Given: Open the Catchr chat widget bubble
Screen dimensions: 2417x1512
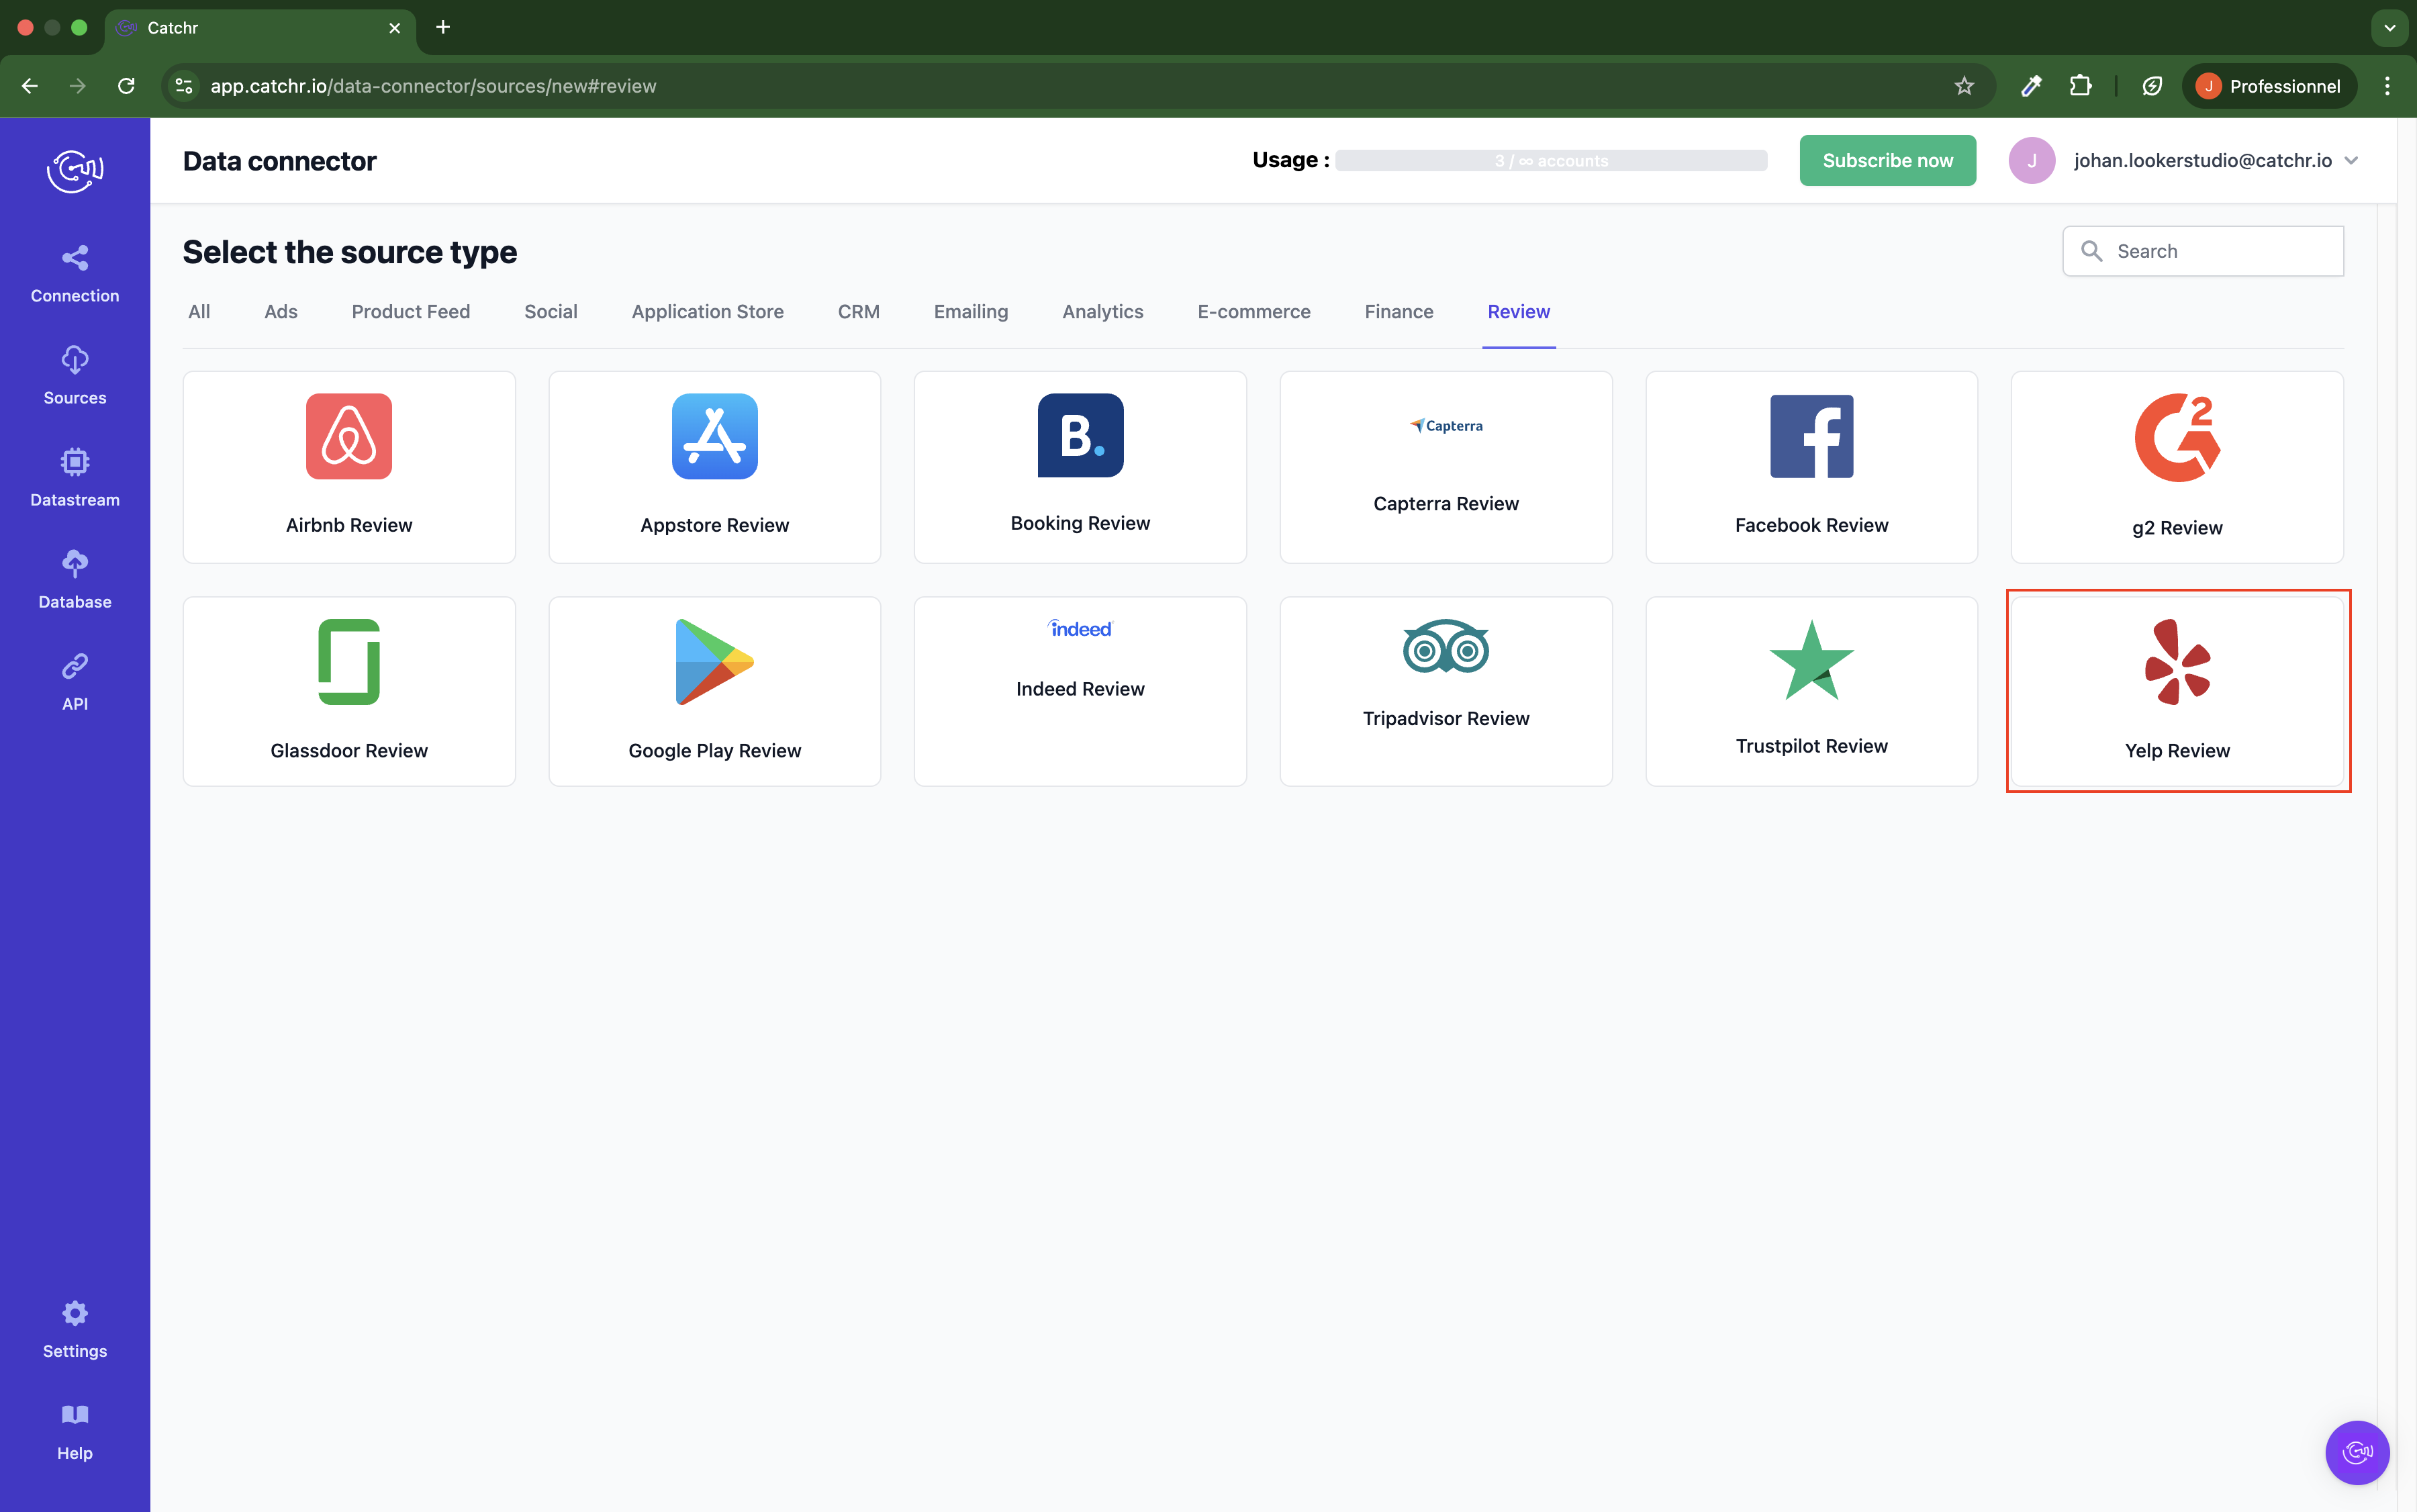Looking at the screenshot, I should (x=2357, y=1452).
